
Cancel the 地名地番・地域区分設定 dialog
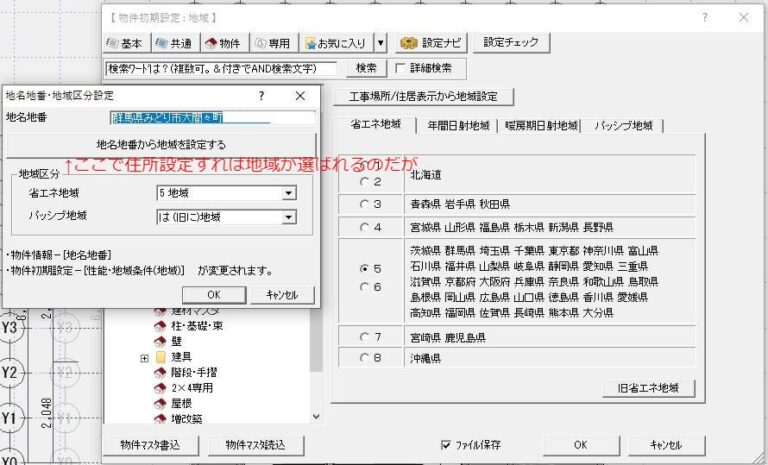click(x=282, y=294)
